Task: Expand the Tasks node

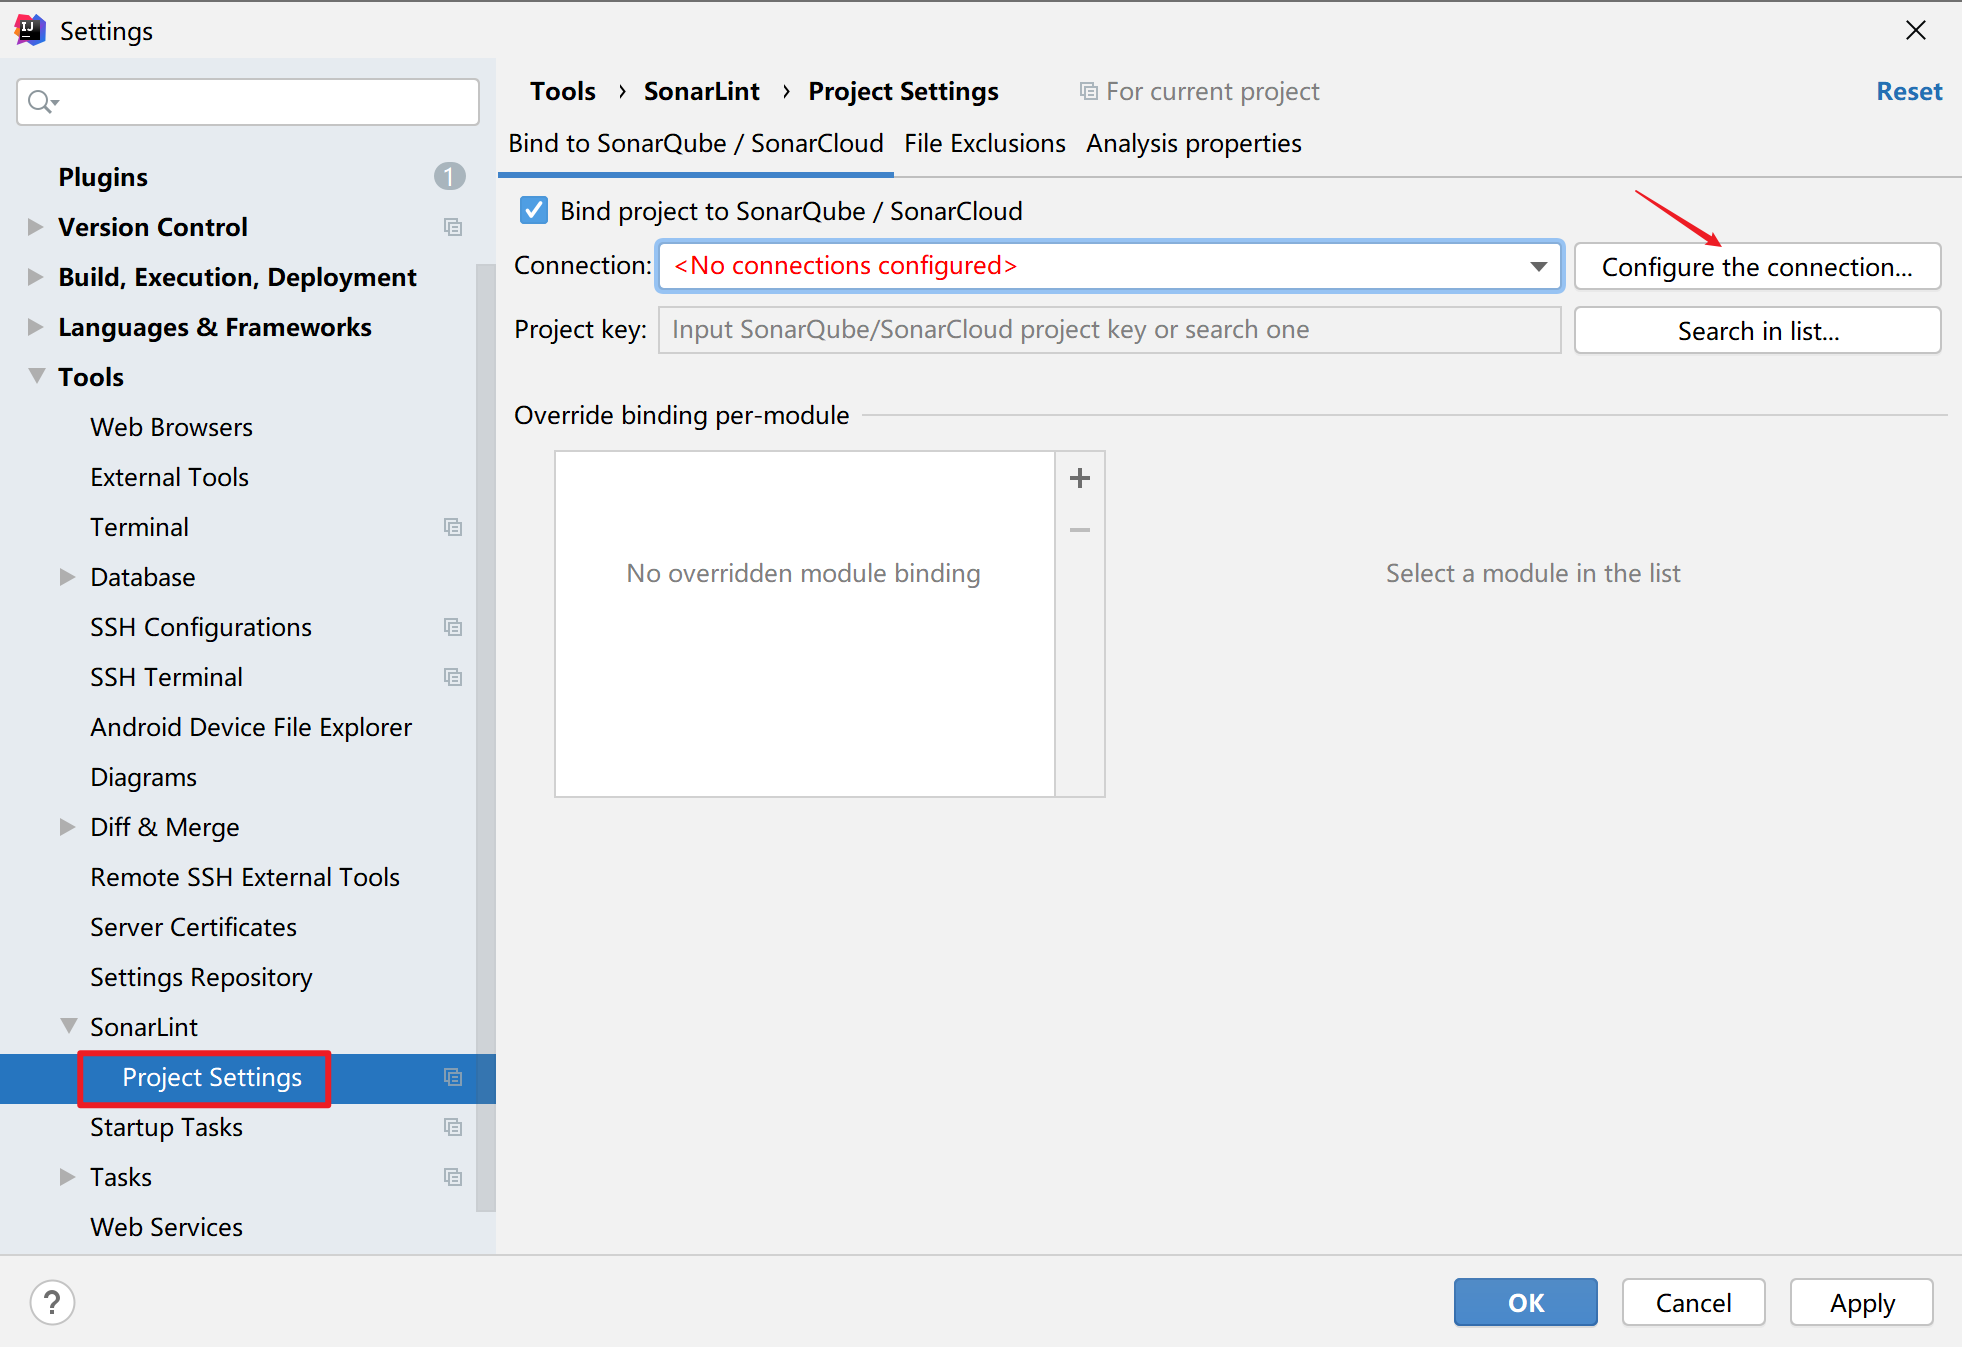Action: 67,1177
